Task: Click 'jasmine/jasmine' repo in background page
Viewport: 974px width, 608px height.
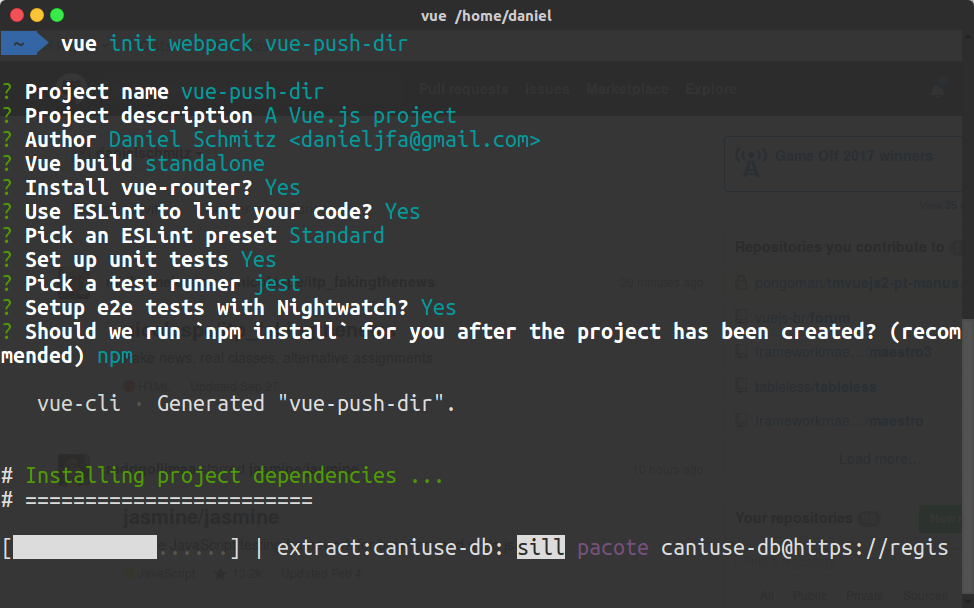Action: click(201, 517)
